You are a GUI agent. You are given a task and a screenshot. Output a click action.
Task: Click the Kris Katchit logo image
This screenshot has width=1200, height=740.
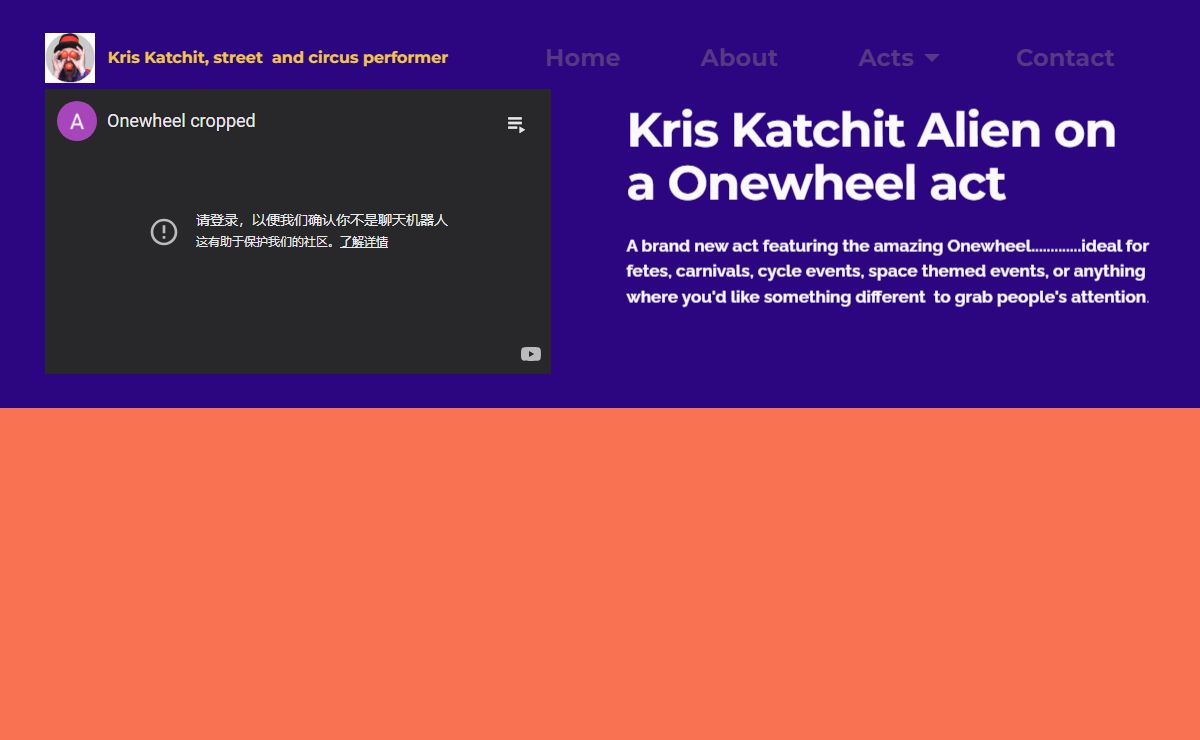(70, 58)
